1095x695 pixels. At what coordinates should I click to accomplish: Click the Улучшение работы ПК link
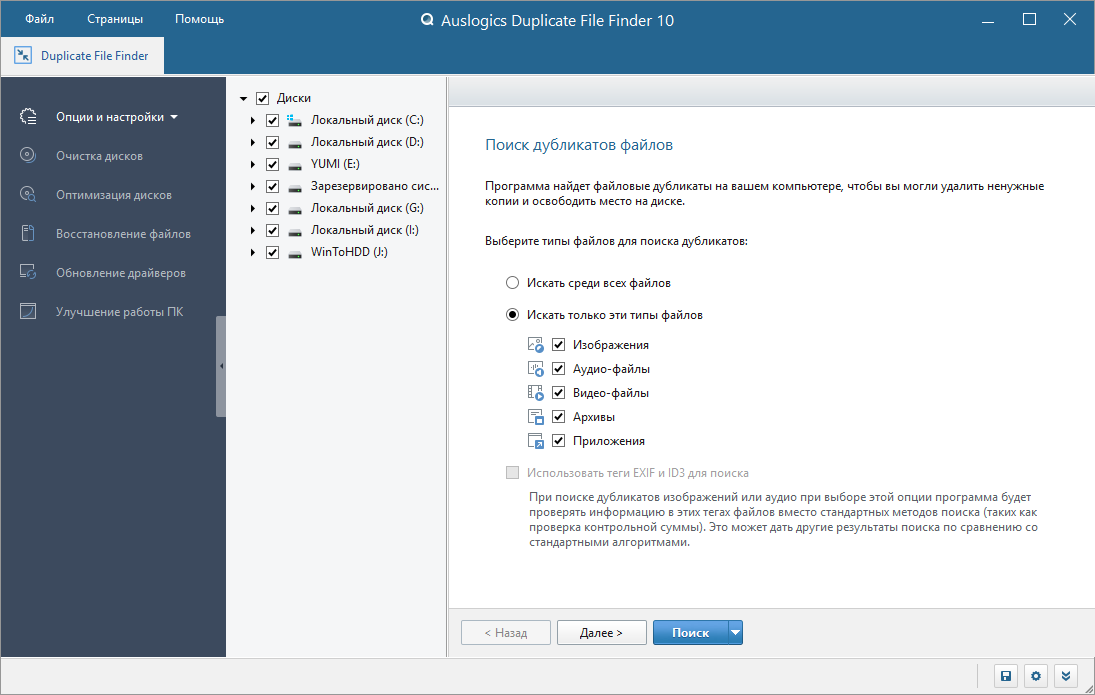tap(119, 312)
